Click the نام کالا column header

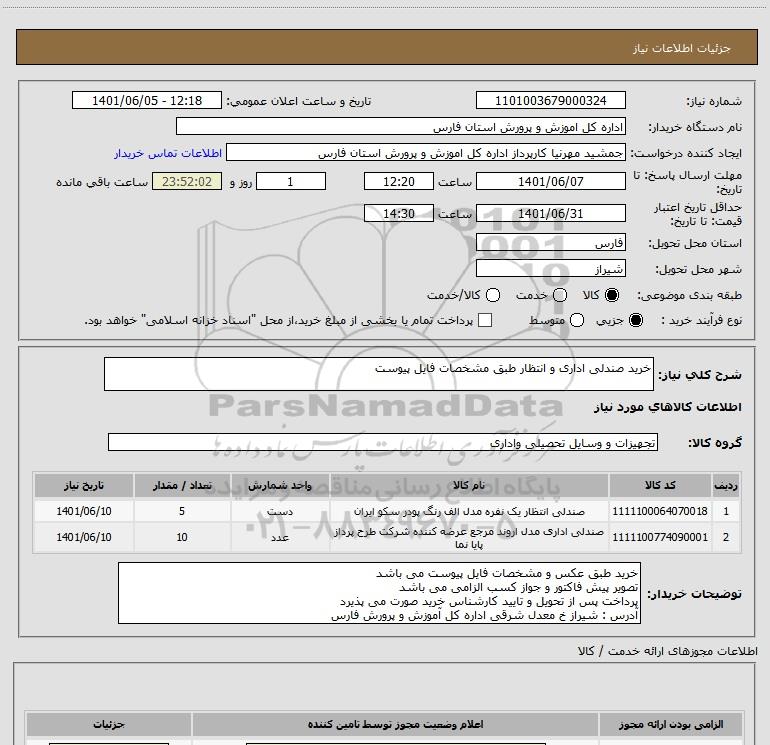pos(469,485)
